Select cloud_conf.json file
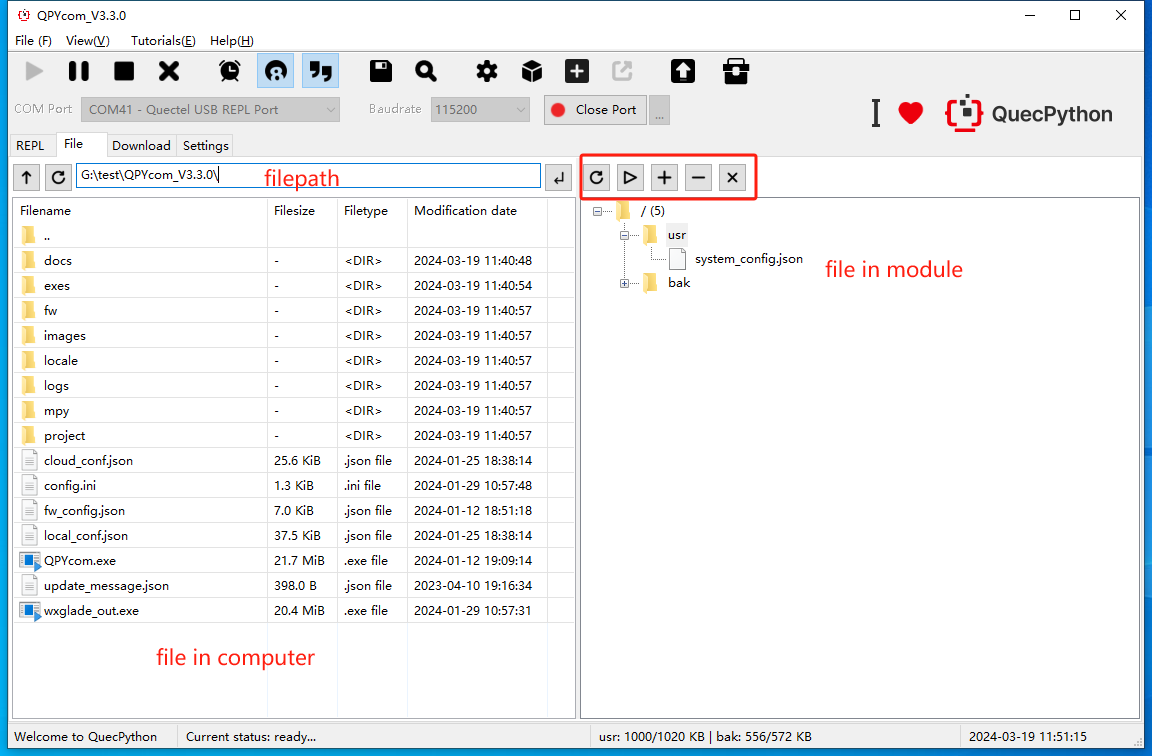The height and width of the screenshot is (756, 1152). pyautogui.click(x=294, y=461)
